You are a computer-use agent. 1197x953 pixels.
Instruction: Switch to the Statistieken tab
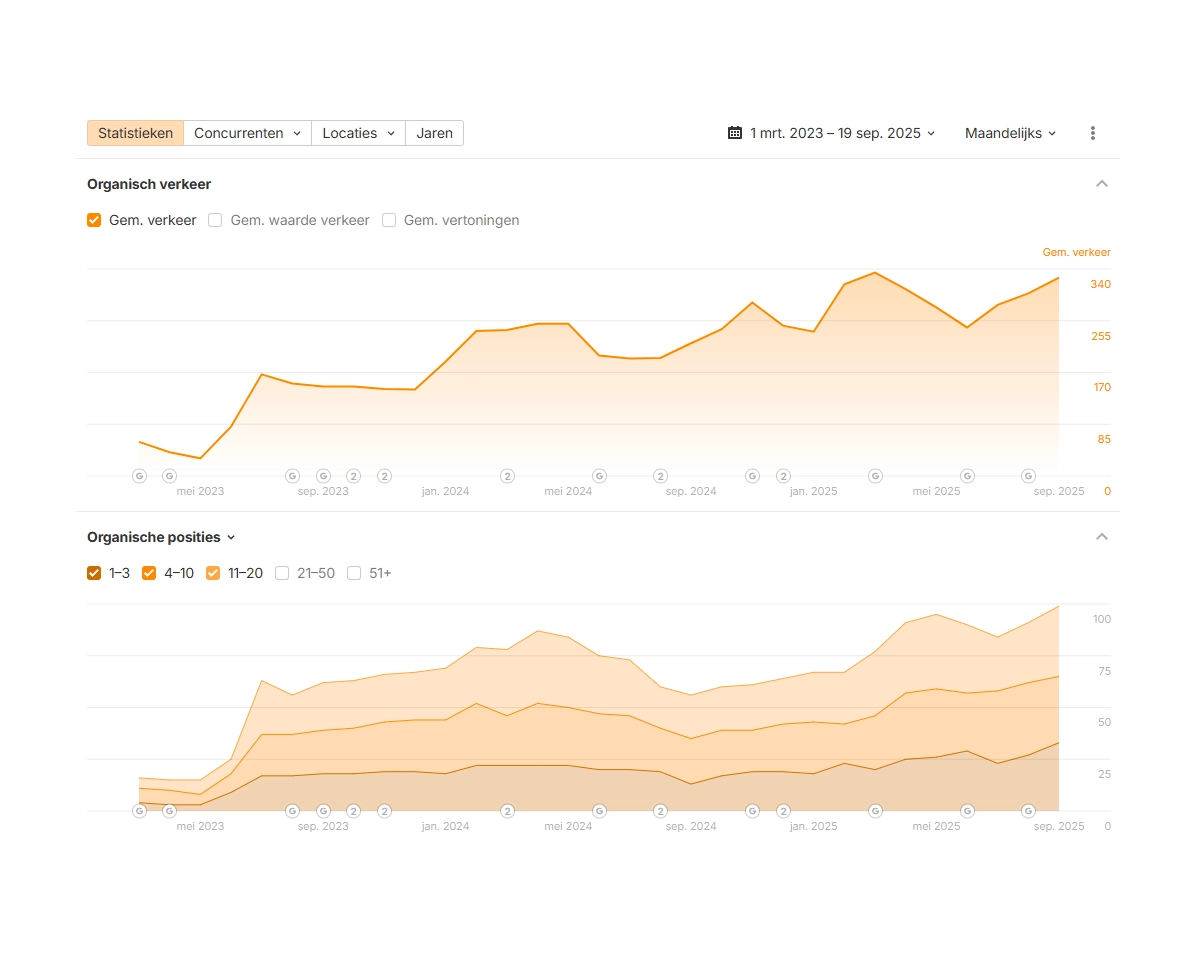135,133
